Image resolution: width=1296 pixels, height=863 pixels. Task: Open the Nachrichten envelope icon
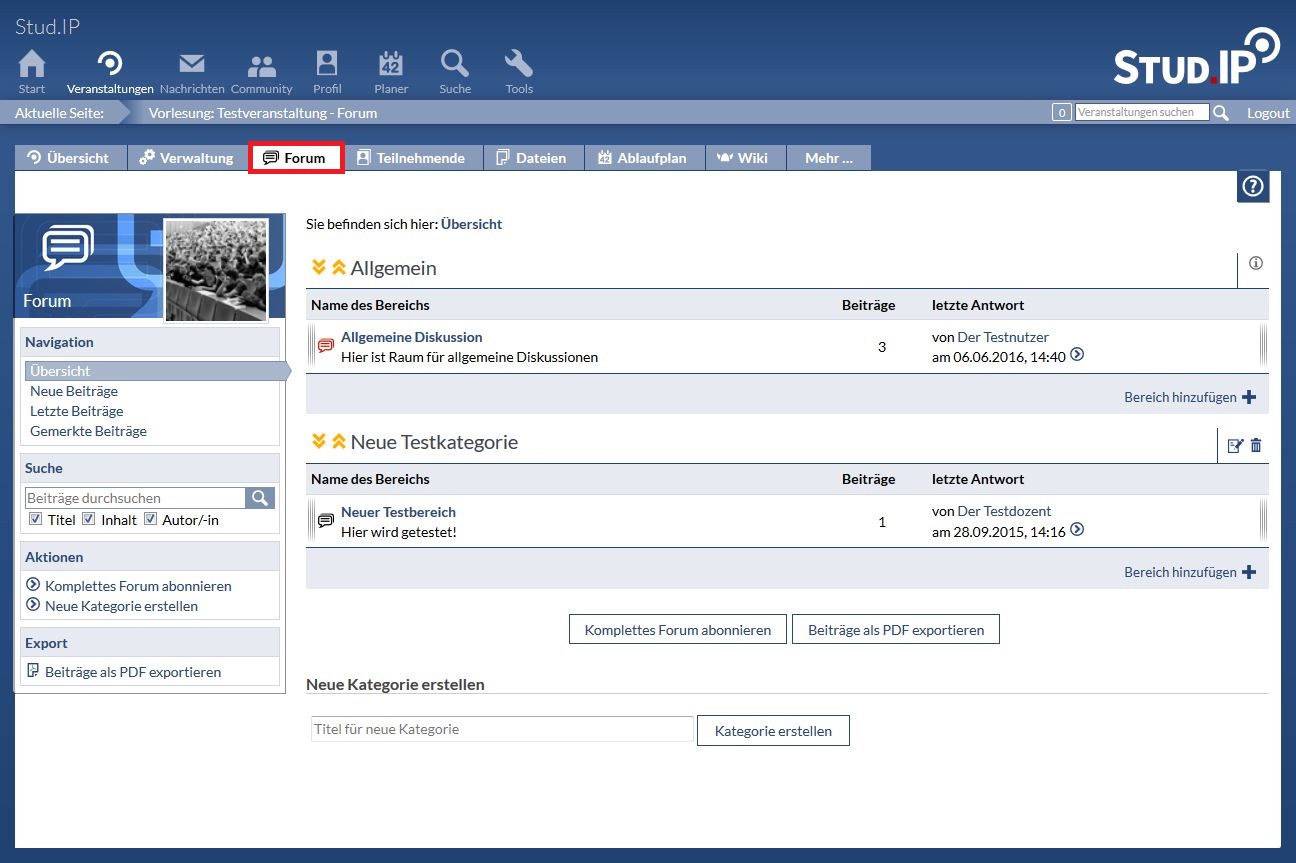point(191,65)
